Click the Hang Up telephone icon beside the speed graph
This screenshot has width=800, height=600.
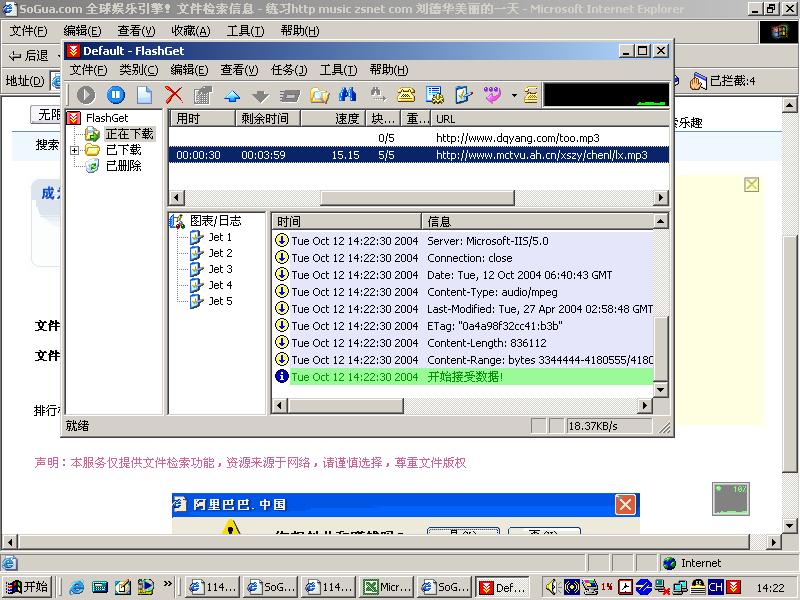[531, 95]
